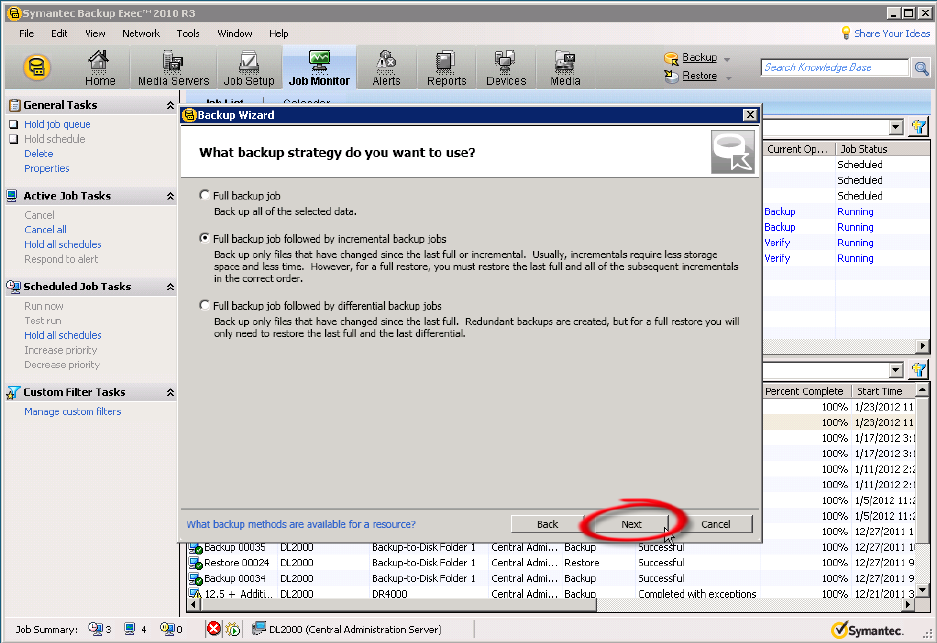Click in Search Knowledge Base field
This screenshot has height=643, width=937.
[834, 68]
